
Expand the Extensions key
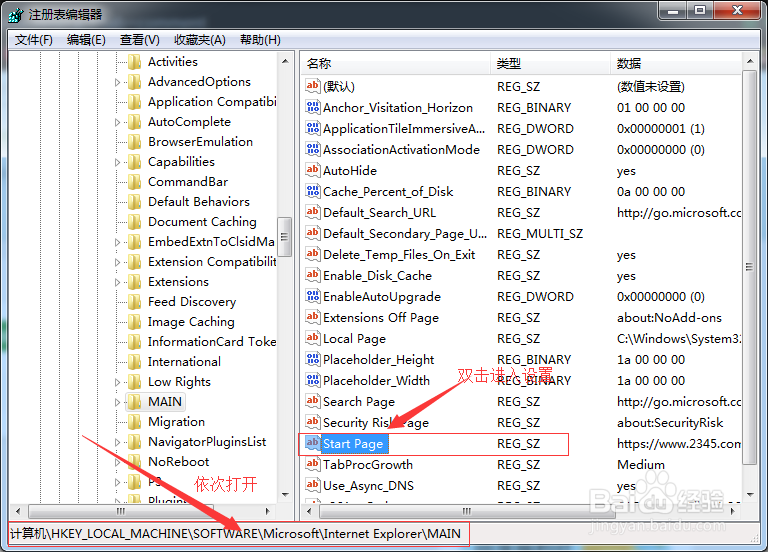tap(118, 282)
